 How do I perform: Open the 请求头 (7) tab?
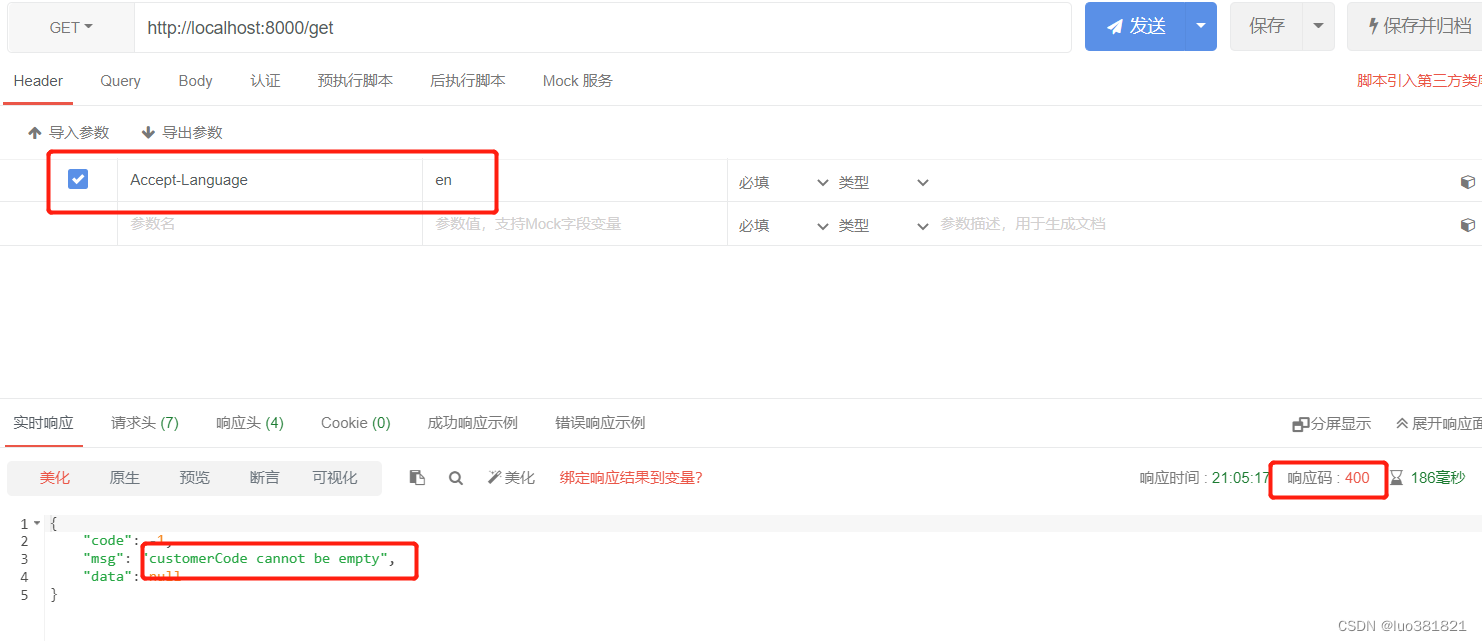tap(145, 423)
